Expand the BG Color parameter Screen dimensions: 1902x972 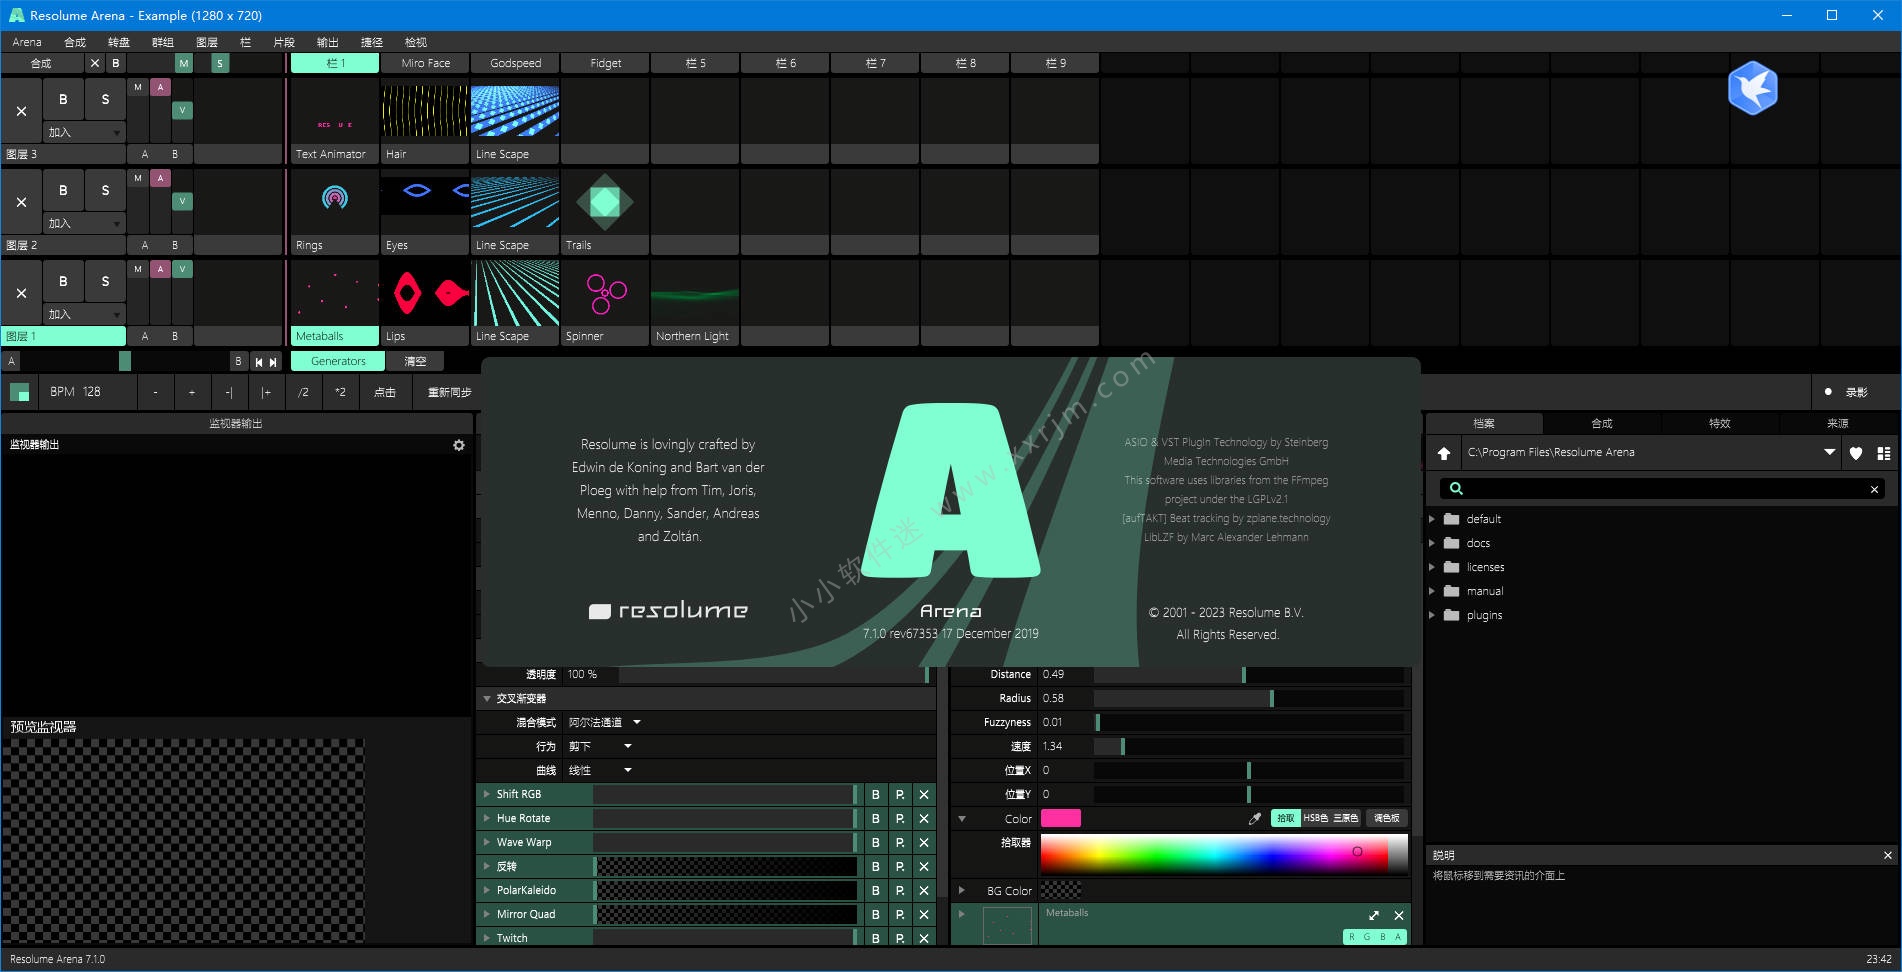[x=962, y=890]
